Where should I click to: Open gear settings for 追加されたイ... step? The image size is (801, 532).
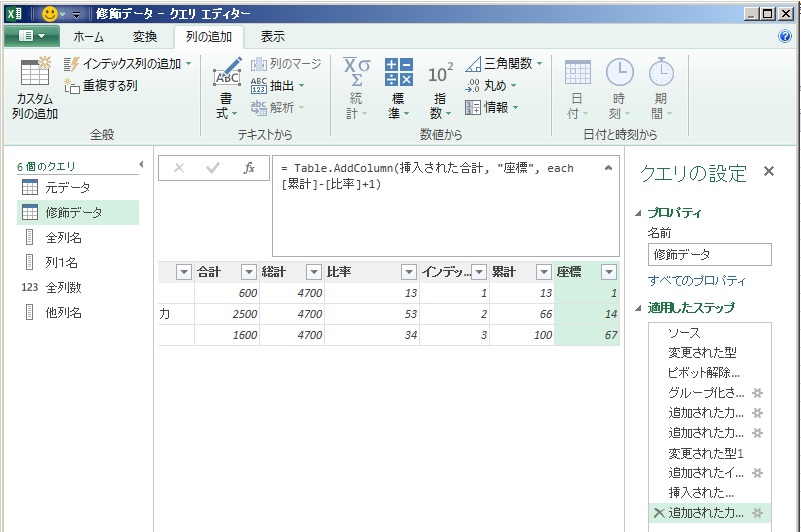[x=758, y=473]
